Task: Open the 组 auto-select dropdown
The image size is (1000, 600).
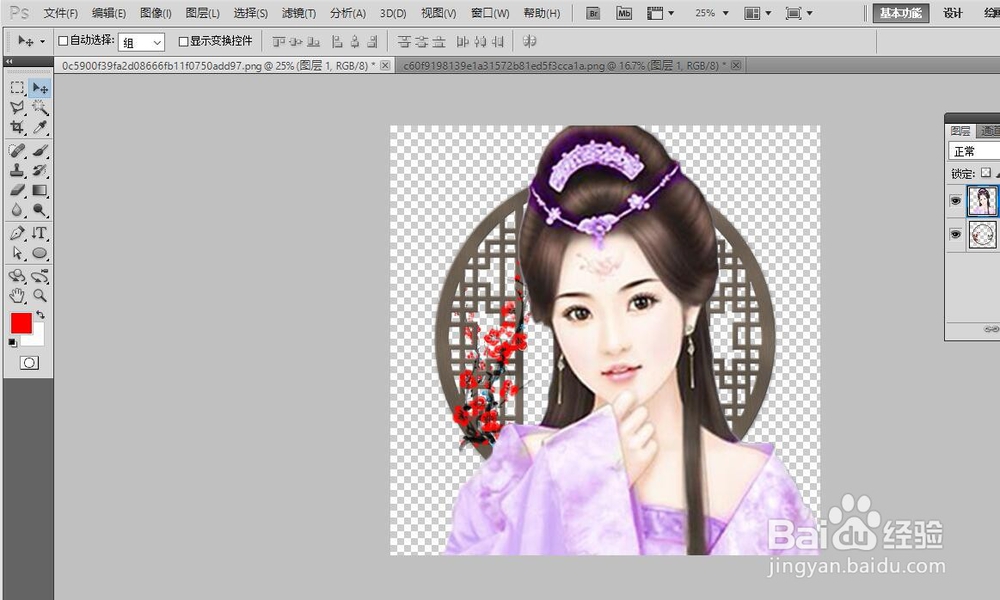Action: click(142, 42)
